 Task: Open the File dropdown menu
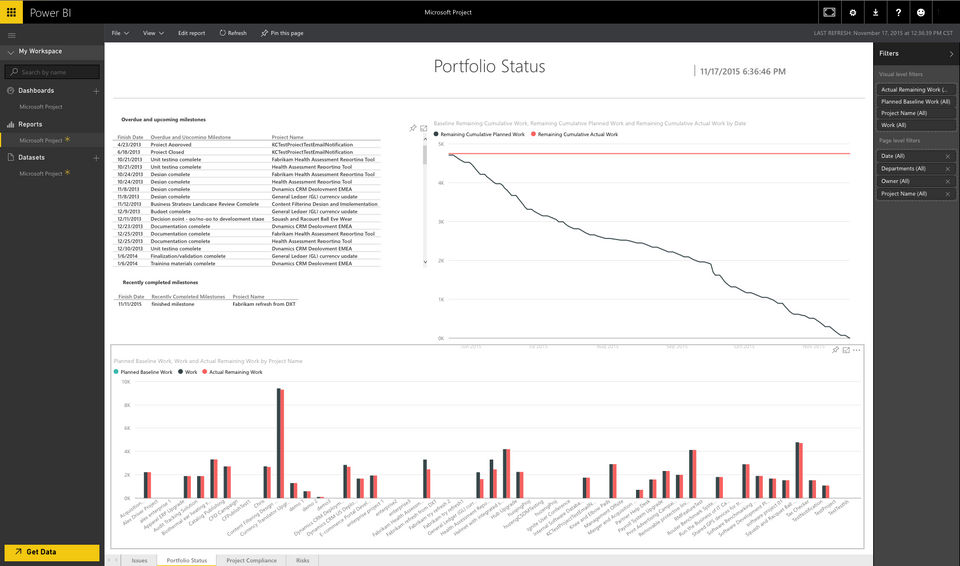point(120,33)
